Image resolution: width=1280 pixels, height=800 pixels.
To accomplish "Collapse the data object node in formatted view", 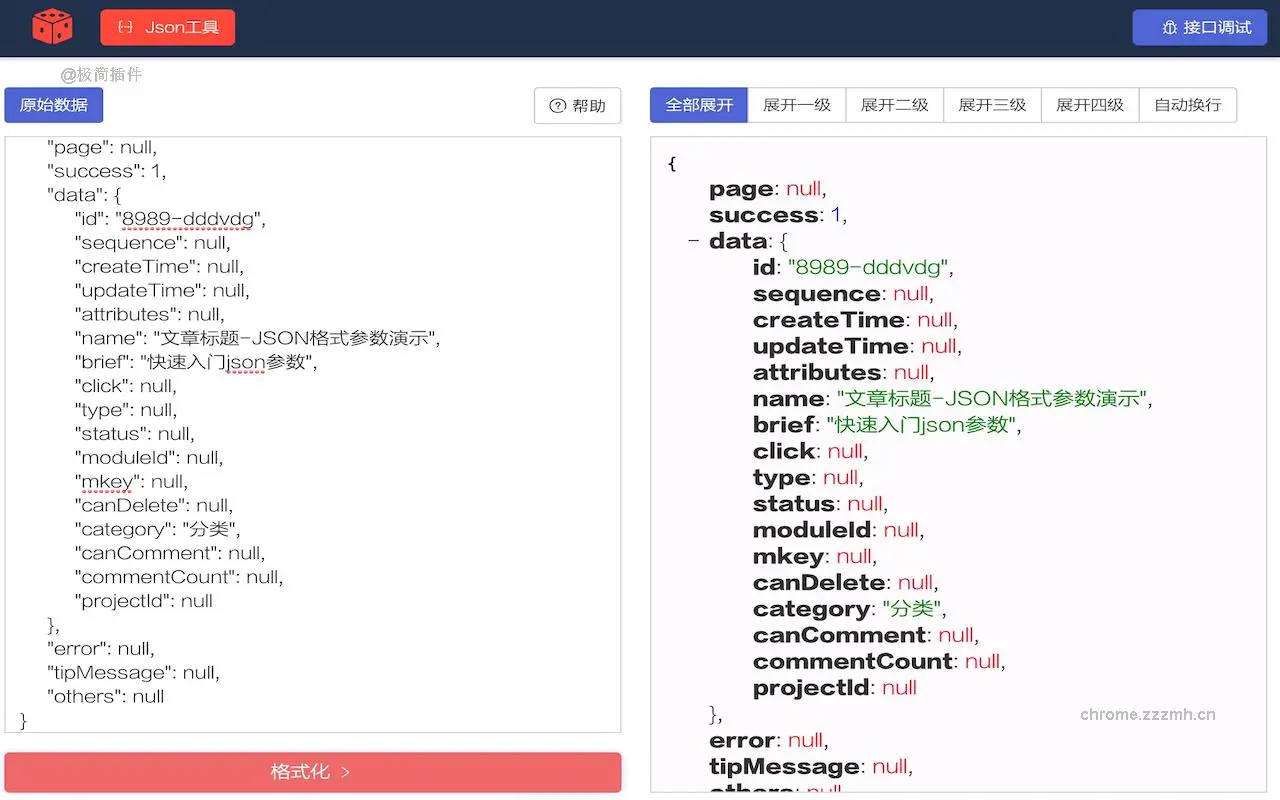I will pyautogui.click(x=694, y=240).
